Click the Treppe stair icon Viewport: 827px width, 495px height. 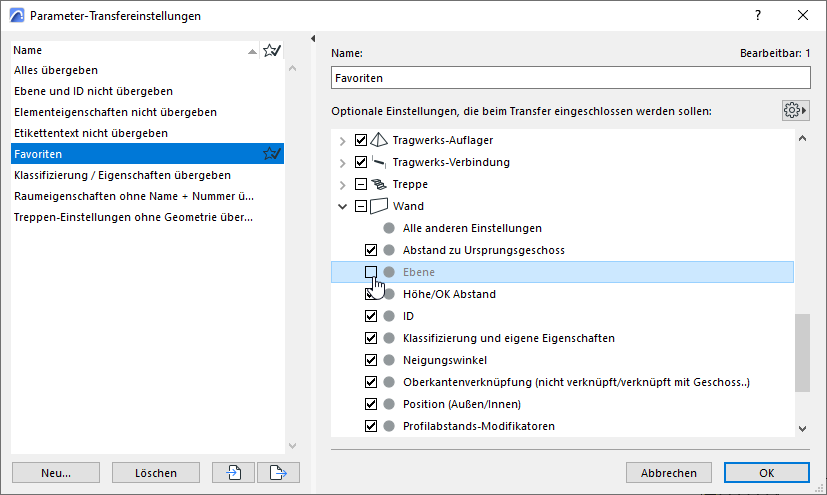click(x=379, y=184)
